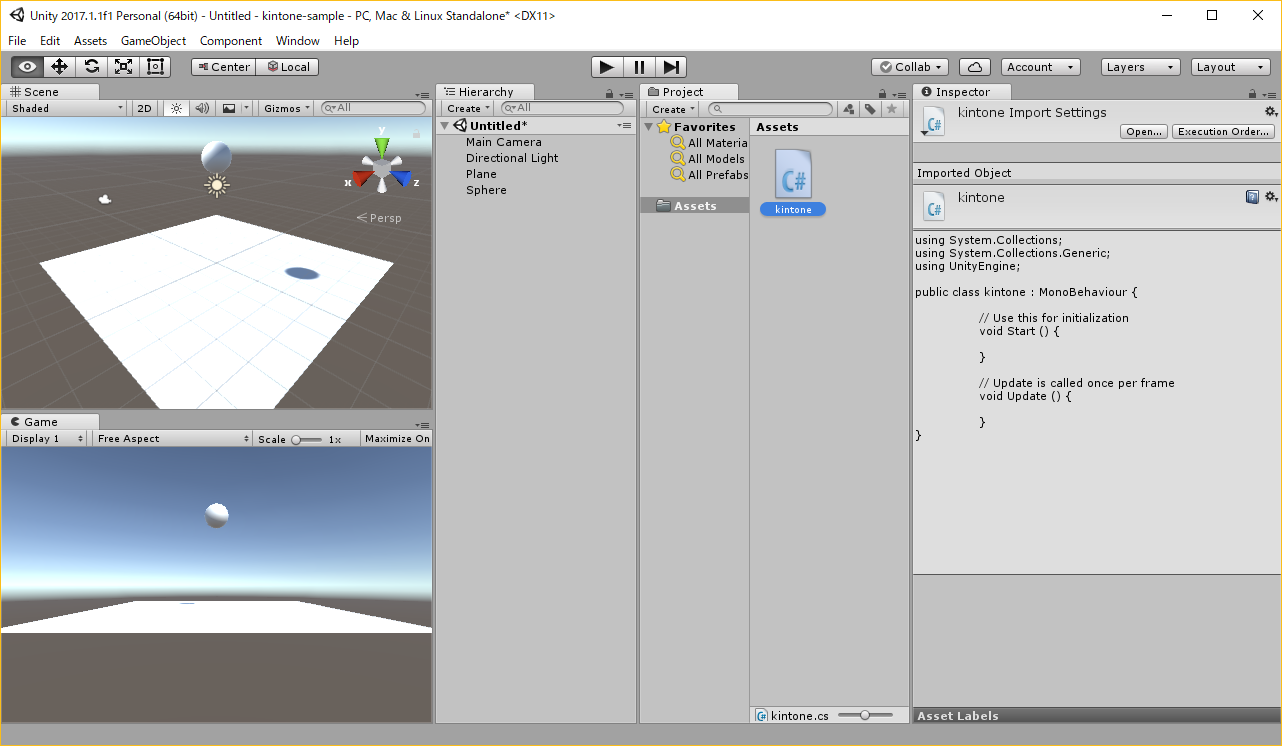Click the Open... button
The height and width of the screenshot is (746, 1282).
[x=1143, y=132]
